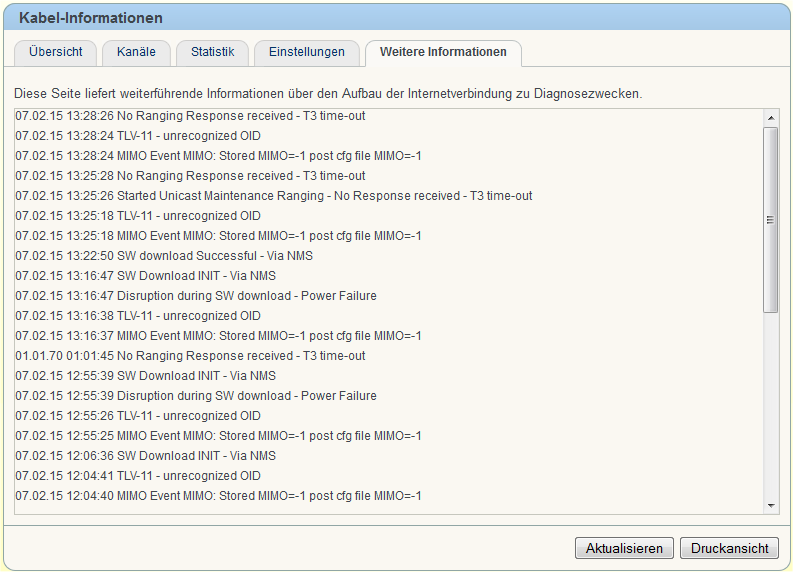Select the 12:55:25 MIMO Event line
793x572 pixels.
(218, 436)
